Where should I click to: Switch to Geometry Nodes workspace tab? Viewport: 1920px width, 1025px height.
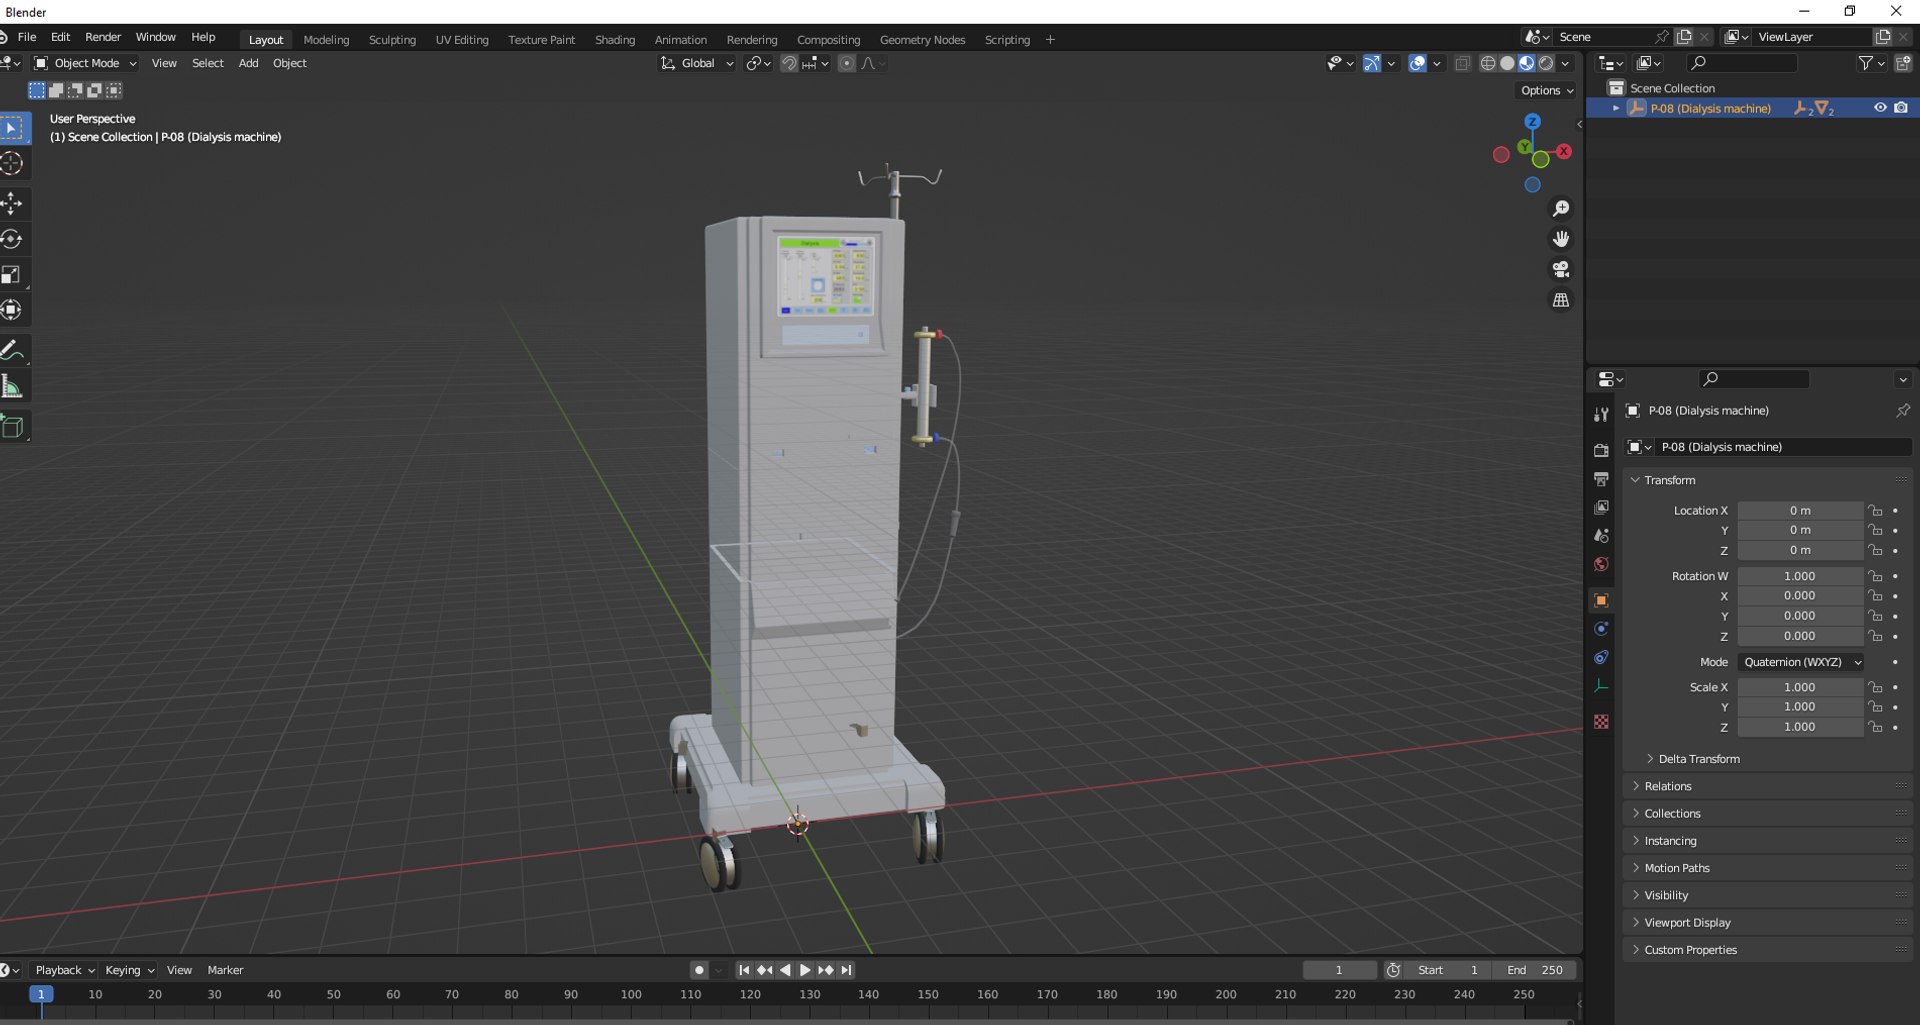(x=922, y=40)
